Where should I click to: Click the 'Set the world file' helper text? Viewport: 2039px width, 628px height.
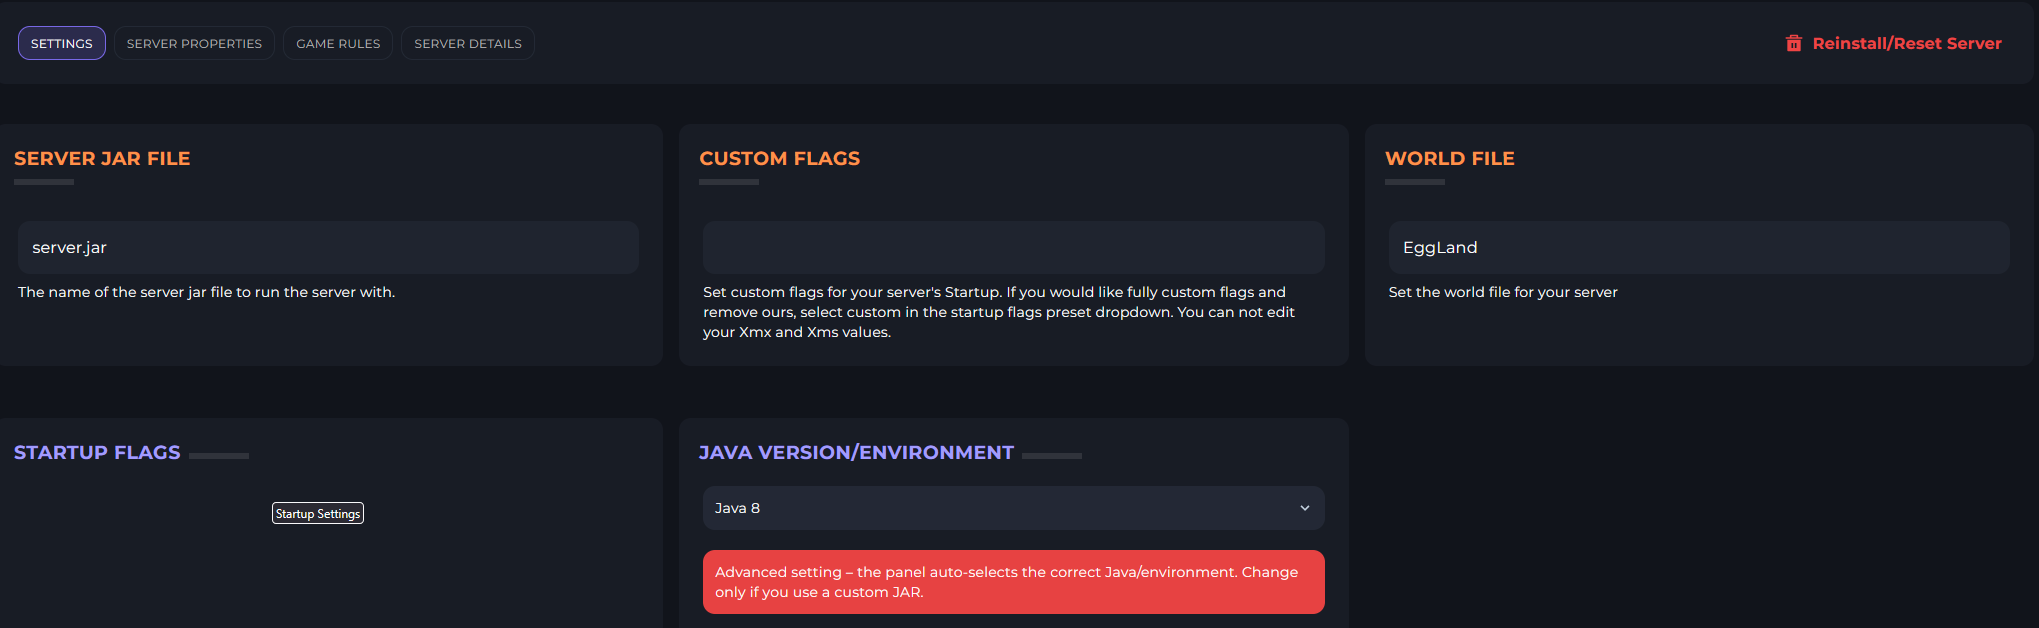(1502, 292)
